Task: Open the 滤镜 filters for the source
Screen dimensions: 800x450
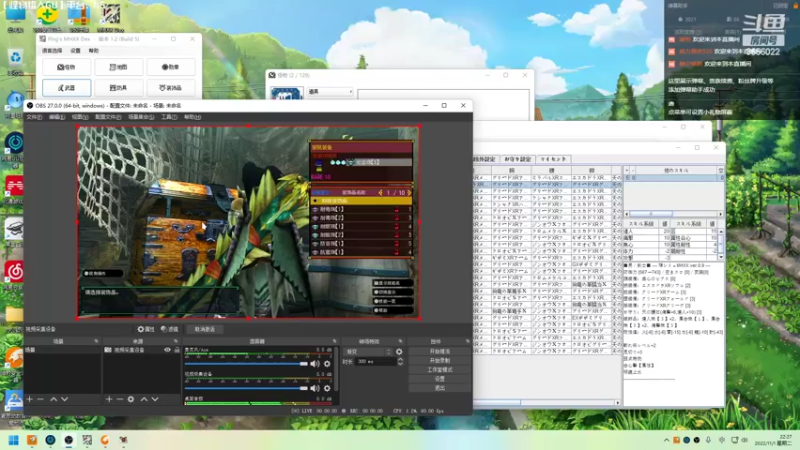Action: (169, 329)
